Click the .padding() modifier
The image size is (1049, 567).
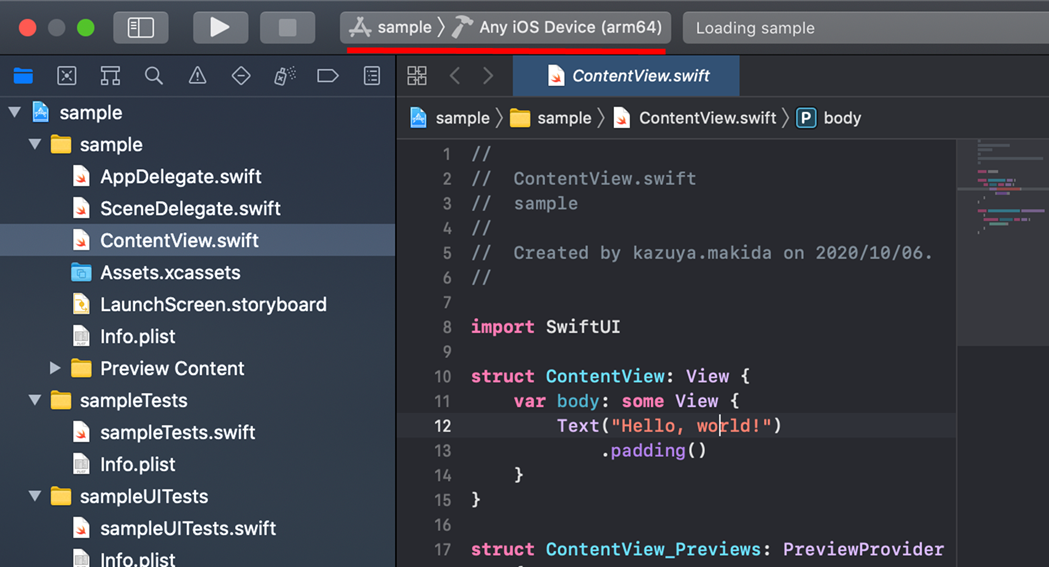[x=654, y=451]
